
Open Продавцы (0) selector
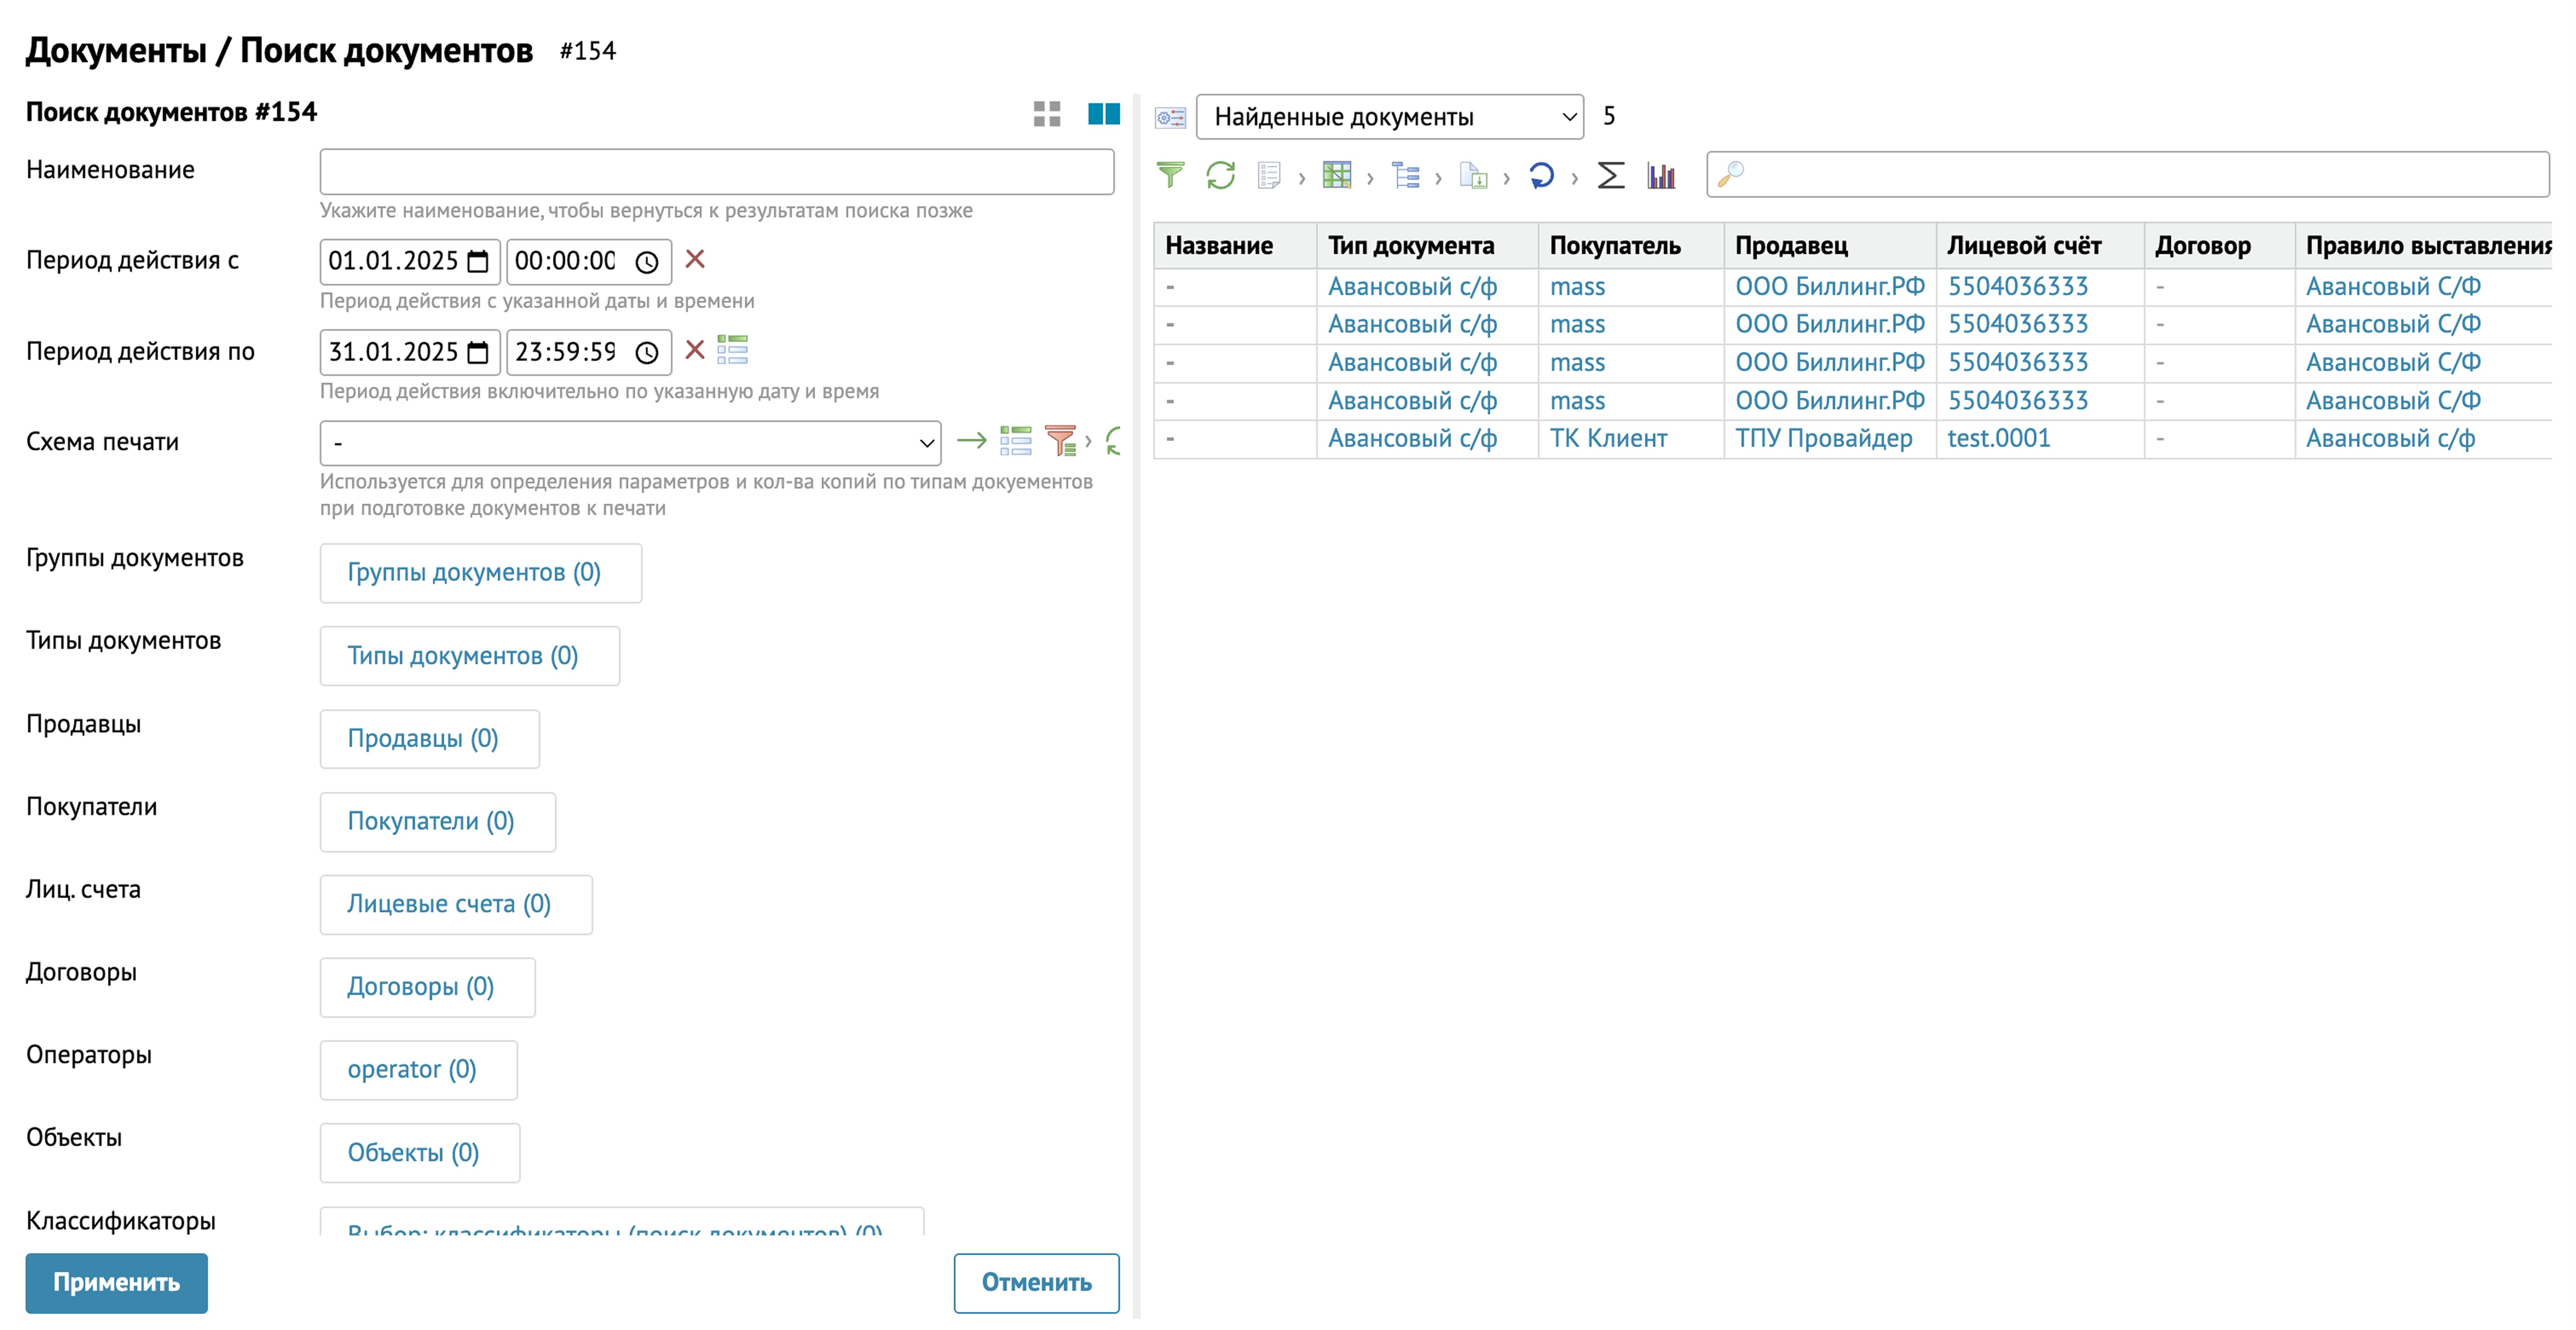coord(429,739)
